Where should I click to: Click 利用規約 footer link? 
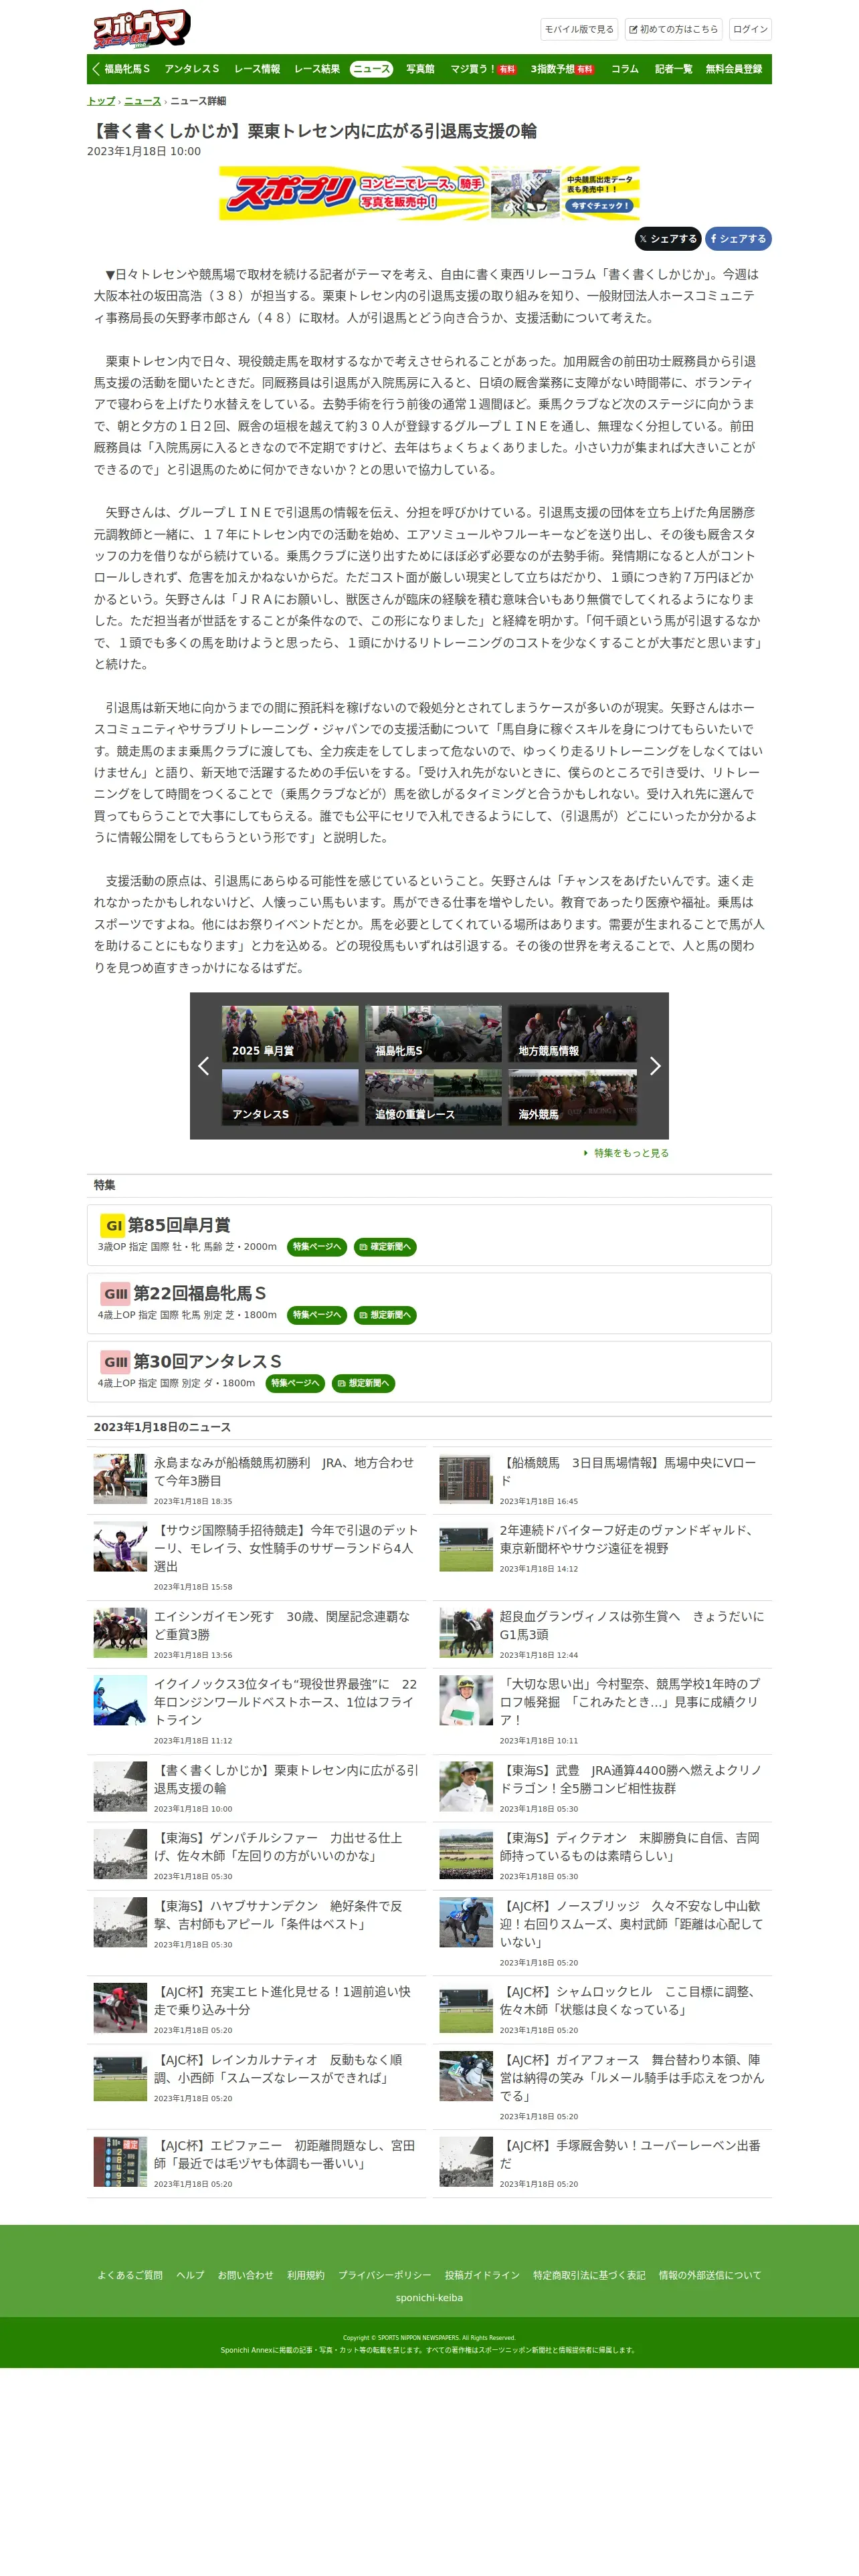pos(306,2275)
